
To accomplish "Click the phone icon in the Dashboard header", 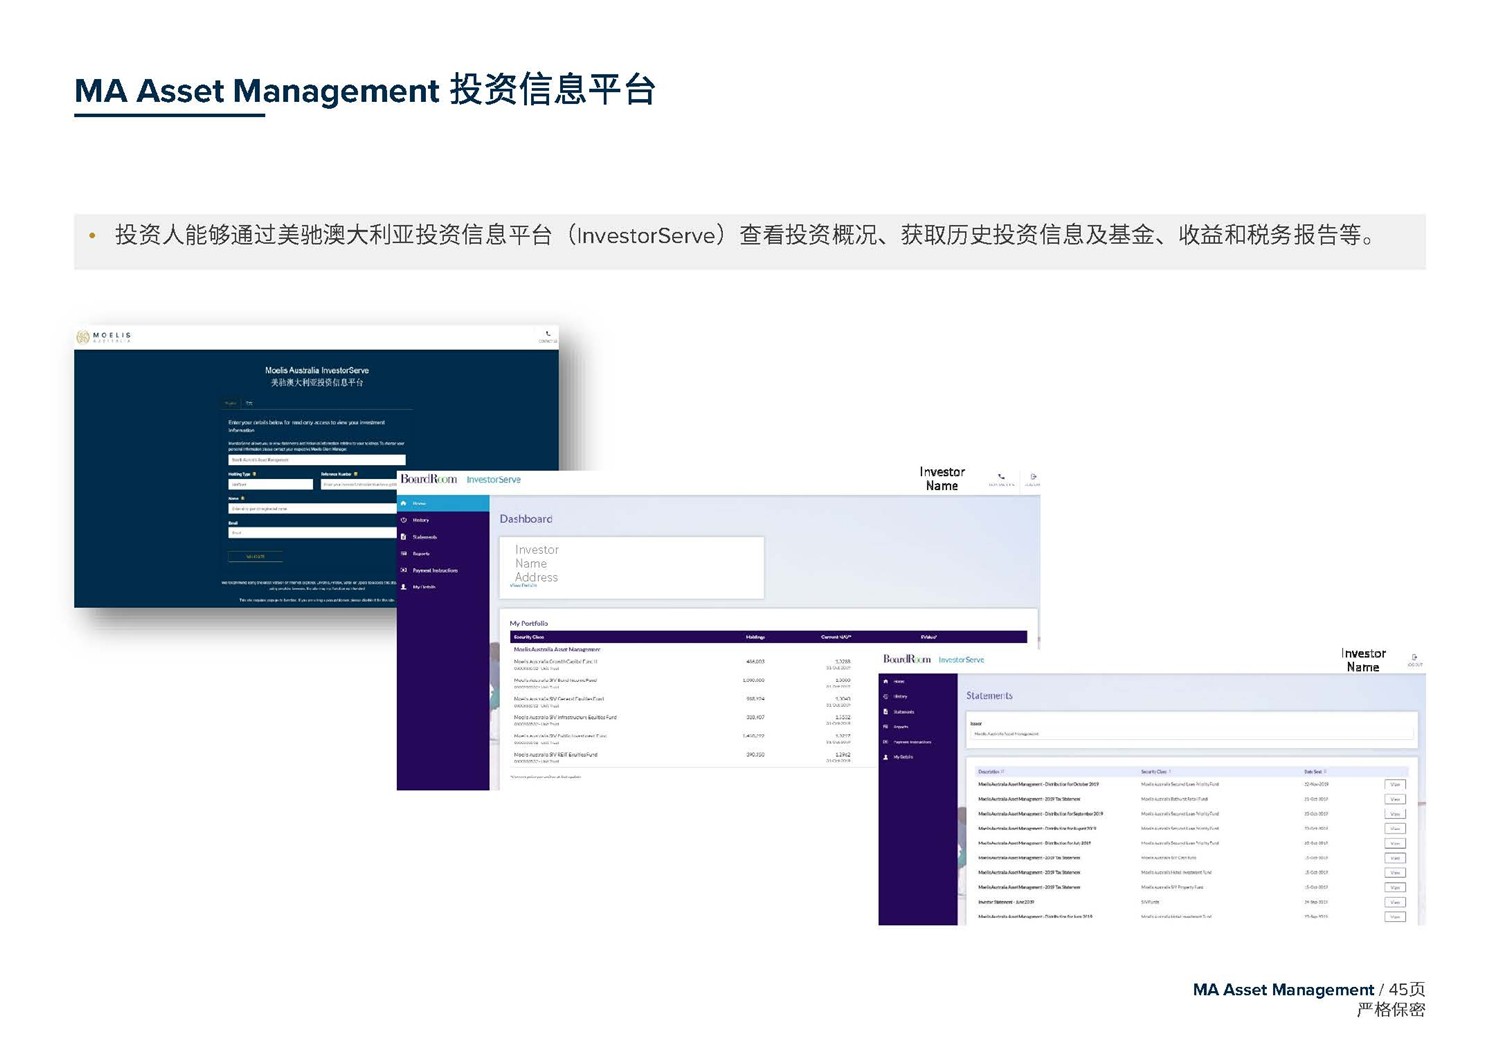I will pyautogui.click(x=1001, y=478).
